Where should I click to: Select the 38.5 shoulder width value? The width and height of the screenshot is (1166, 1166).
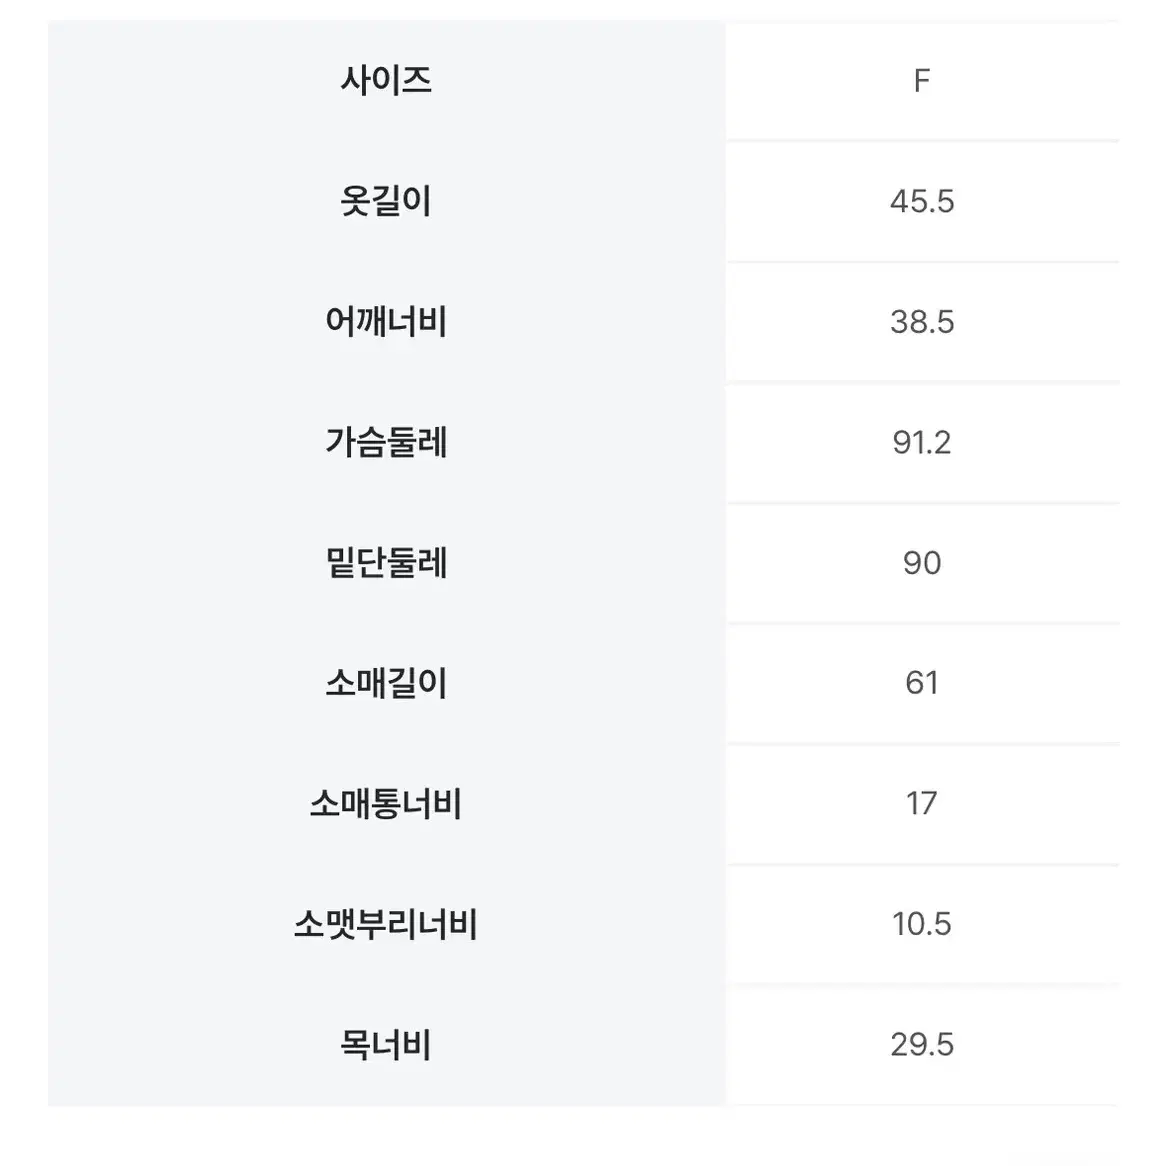(921, 322)
